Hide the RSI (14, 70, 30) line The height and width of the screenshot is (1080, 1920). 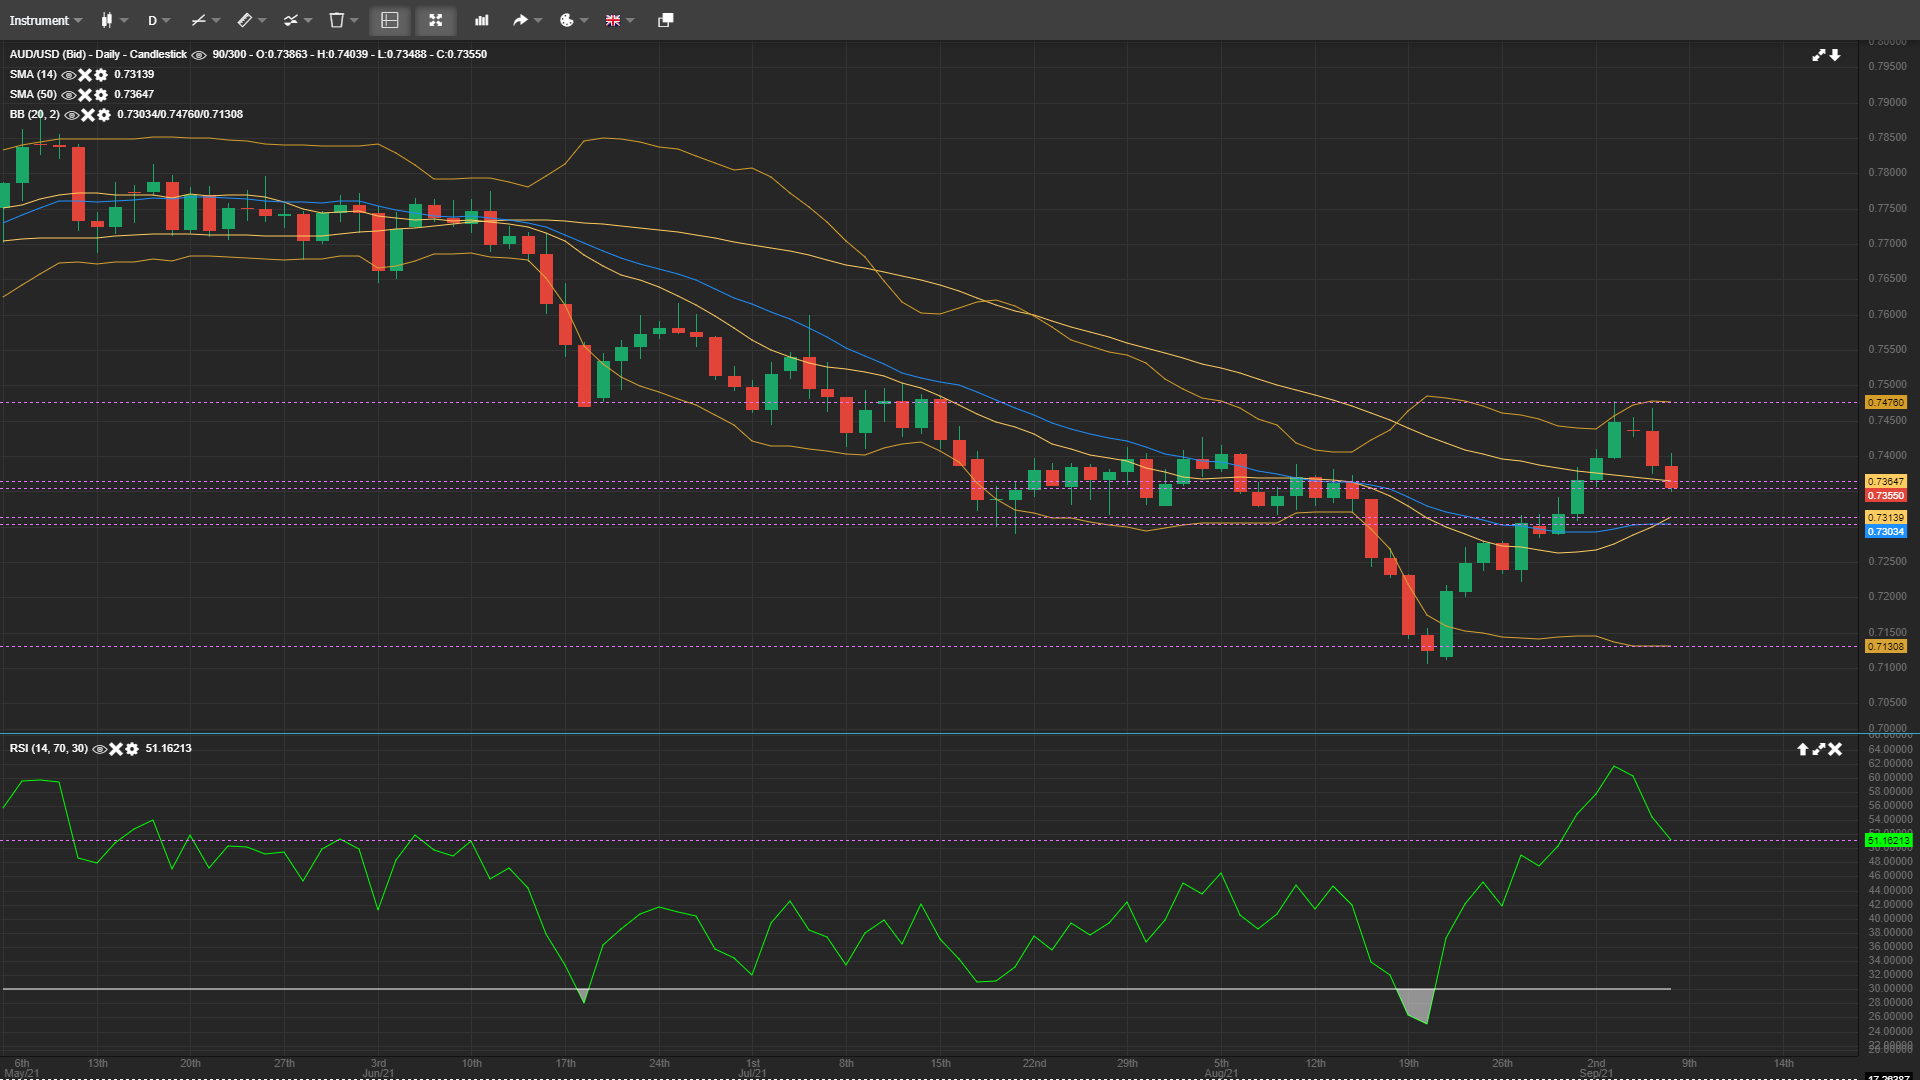[x=100, y=749]
